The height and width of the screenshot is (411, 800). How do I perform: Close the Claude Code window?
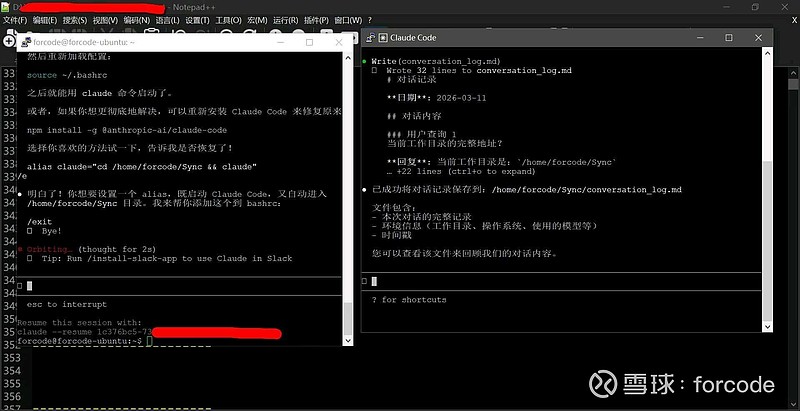(x=758, y=38)
